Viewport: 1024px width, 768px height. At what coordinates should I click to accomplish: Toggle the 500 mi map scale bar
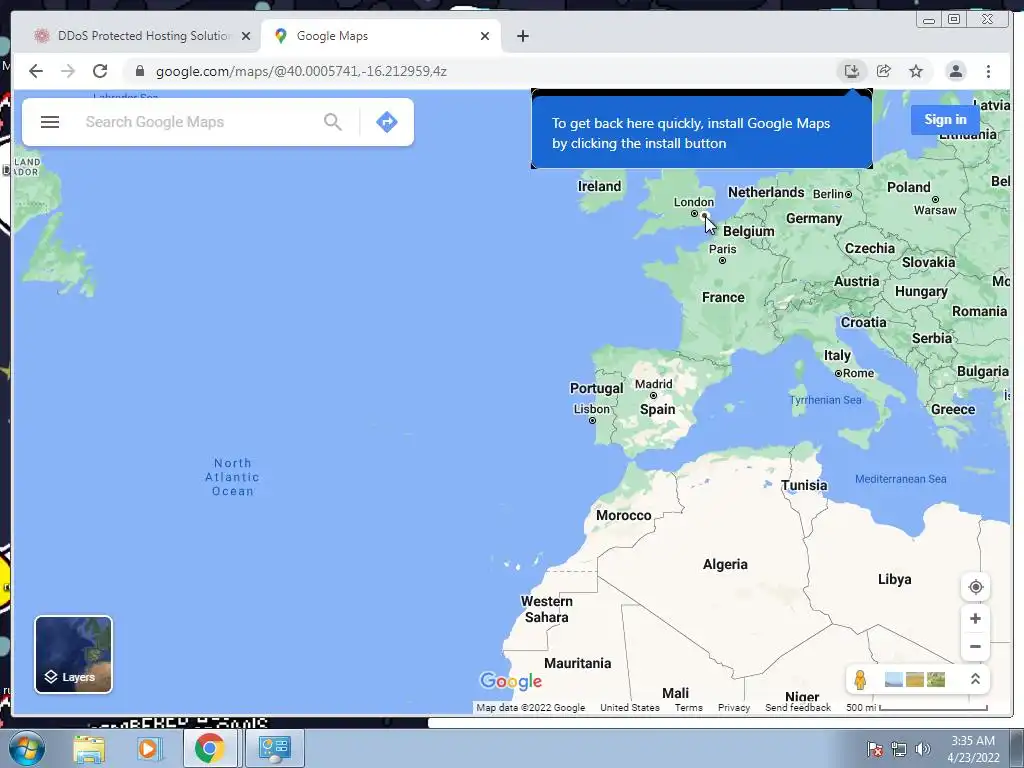tap(916, 707)
